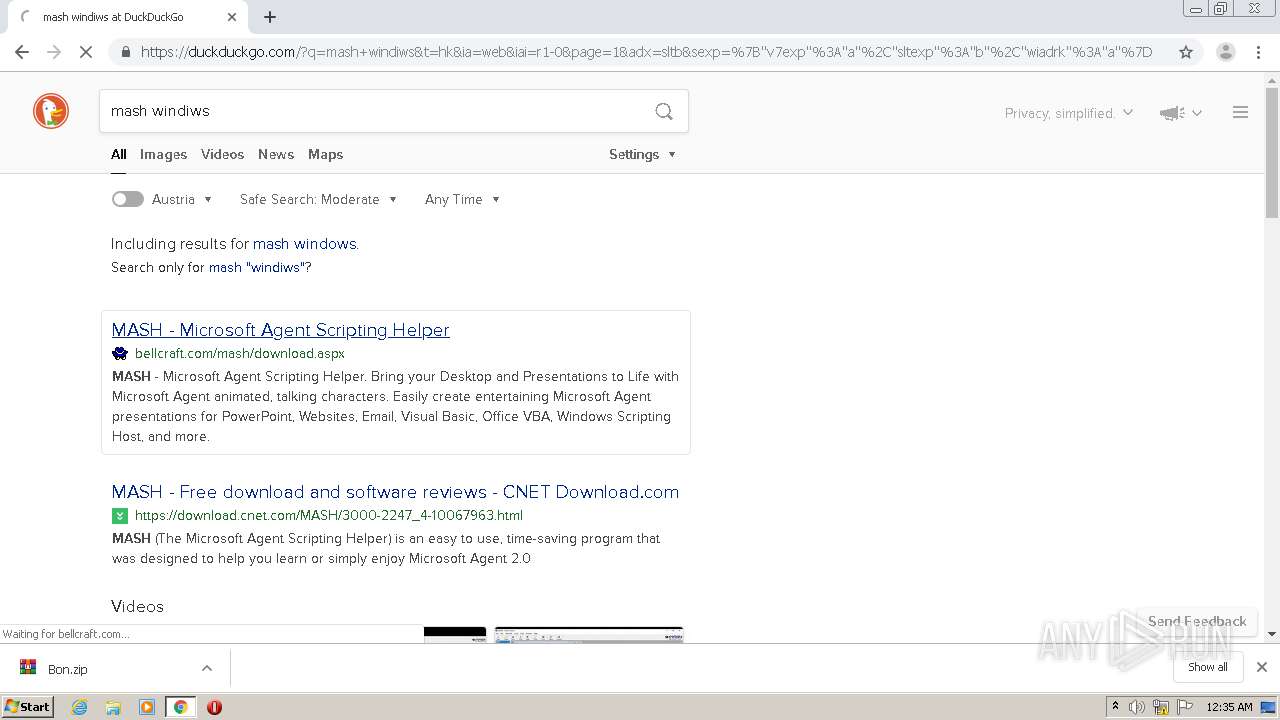Image resolution: width=1280 pixels, height=720 pixels.
Task: Close the mash windiws tab
Action: click(232, 17)
